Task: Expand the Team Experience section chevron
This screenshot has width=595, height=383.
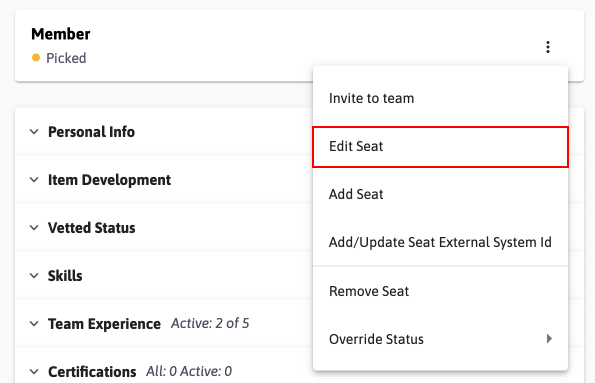Action: pyautogui.click(x=34, y=324)
